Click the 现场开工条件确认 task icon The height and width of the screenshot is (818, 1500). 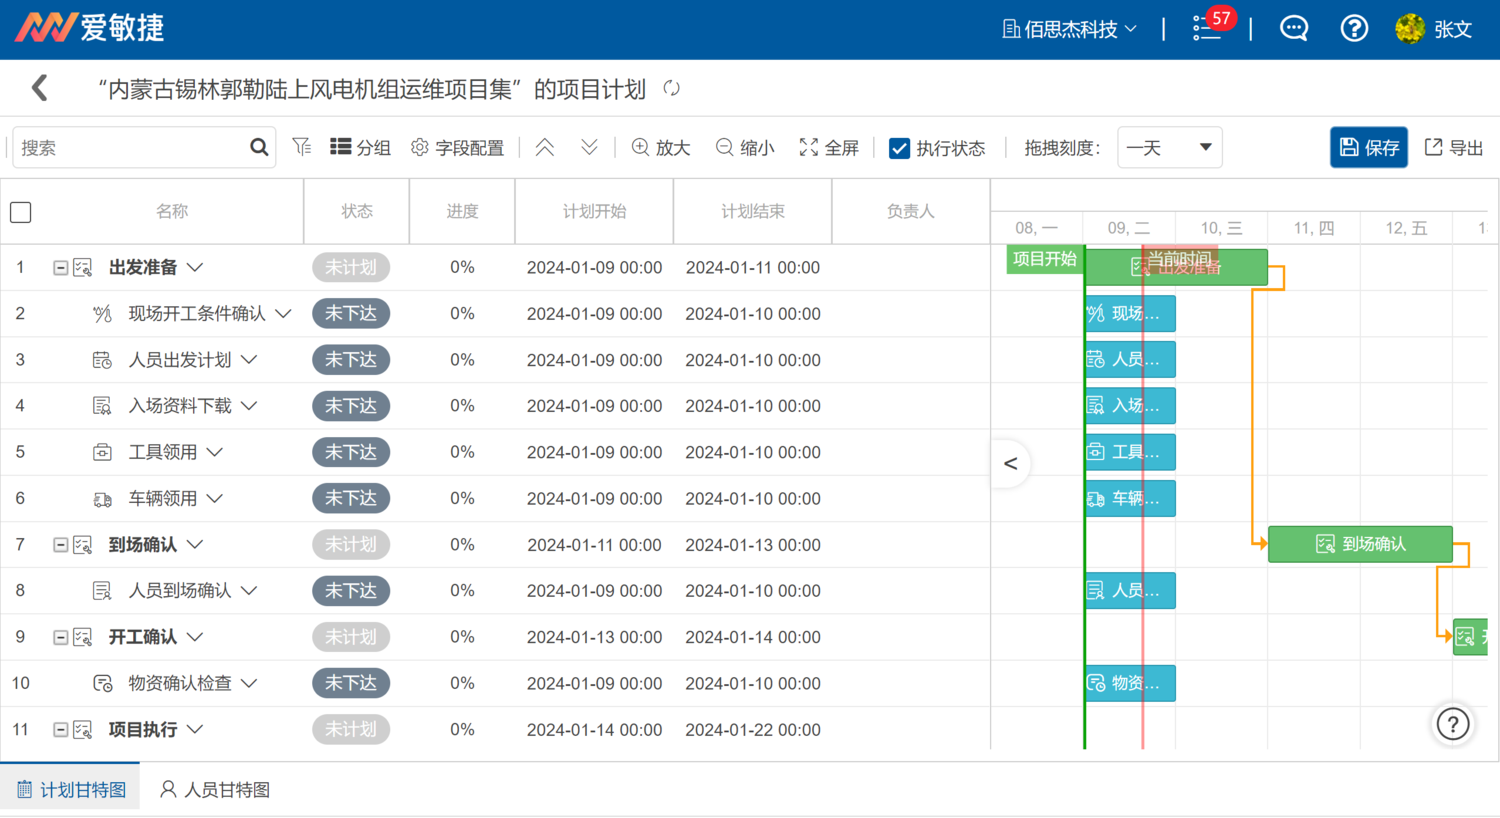(x=102, y=314)
